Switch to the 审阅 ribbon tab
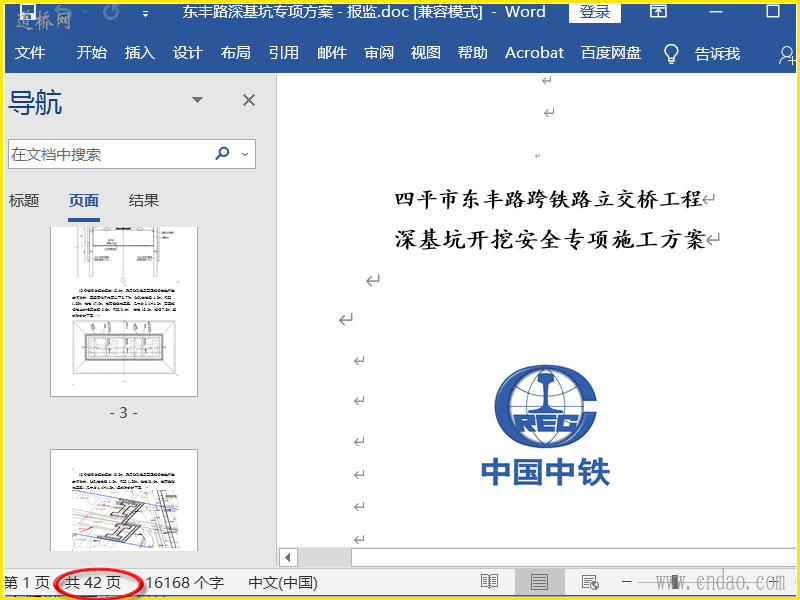800x600 pixels. 379,53
